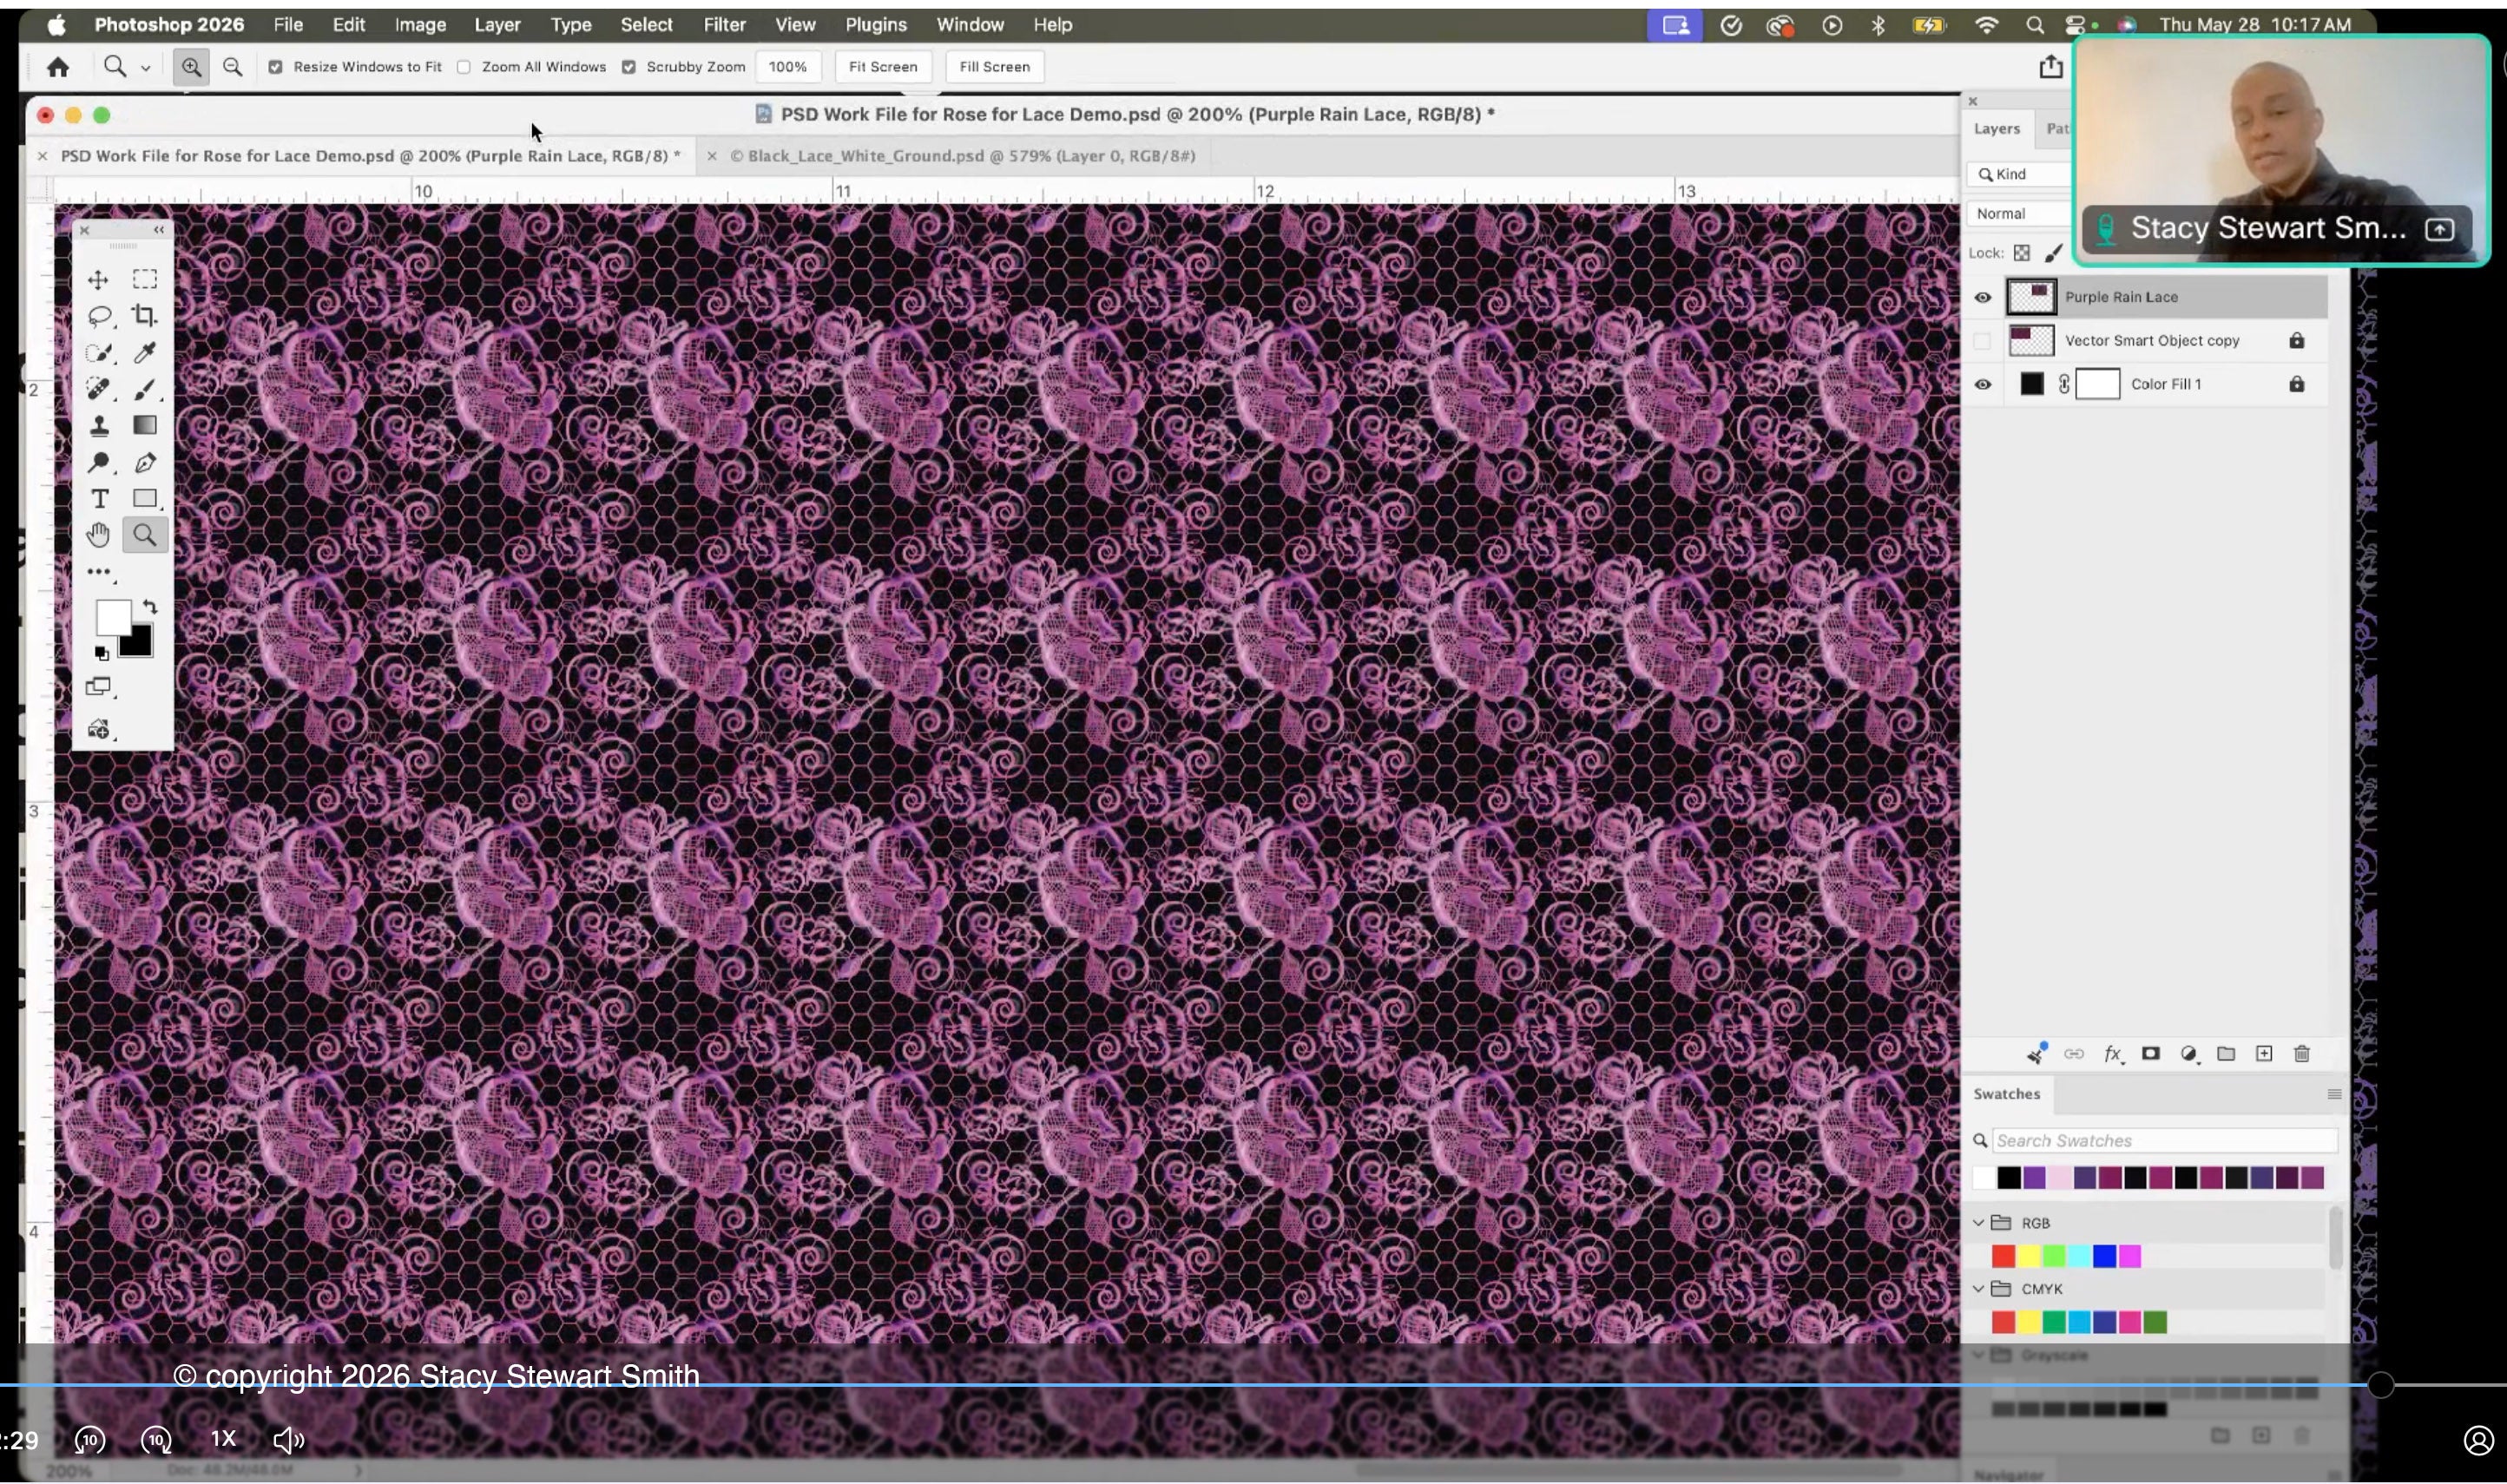Image resolution: width=2507 pixels, height=1484 pixels.
Task: Add a layer mask
Action: [x=2150, y=1054]
